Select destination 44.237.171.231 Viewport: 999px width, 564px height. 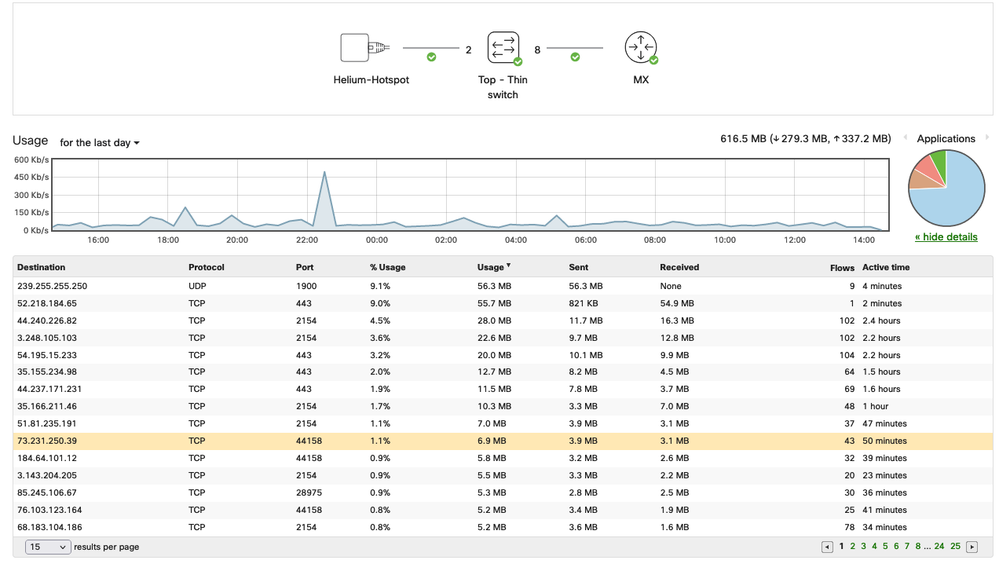49,389
